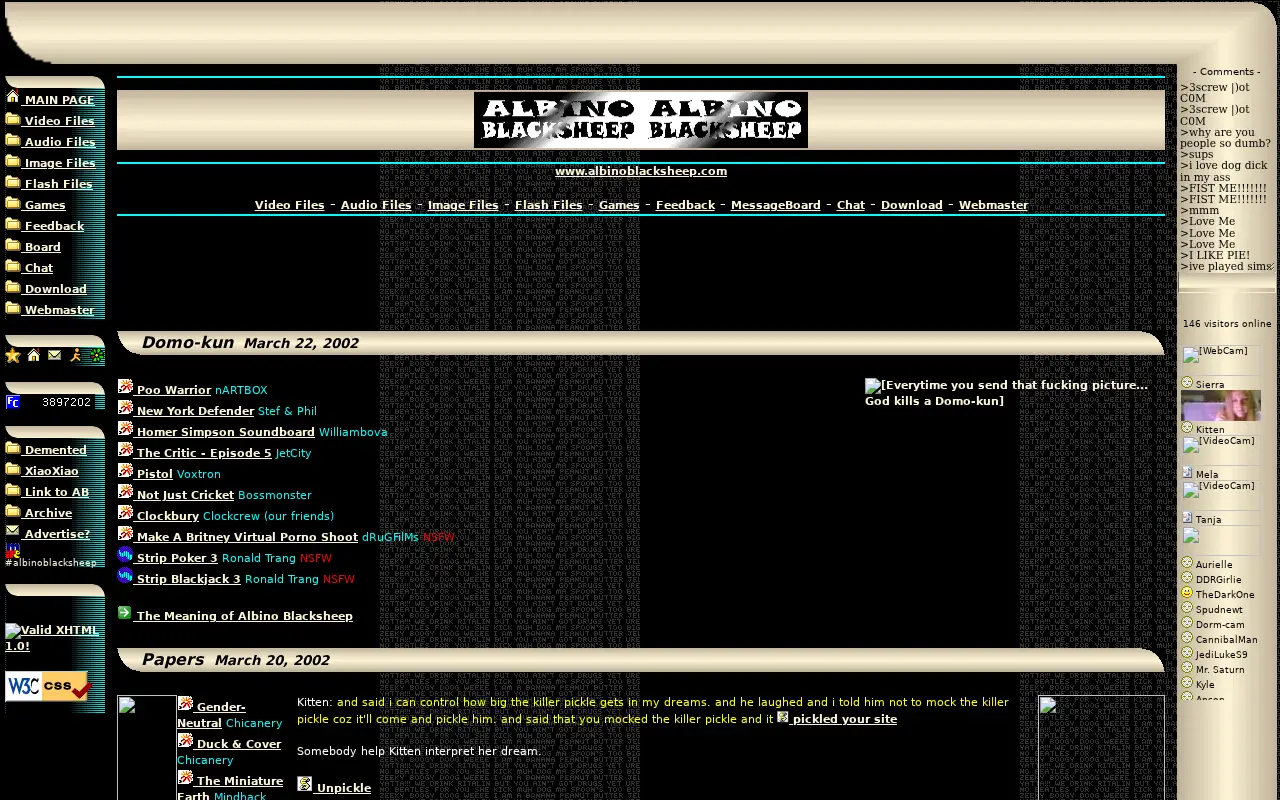This screenshot has height=800, width=1280.
Task: Click the 146 visitors online text
Action: point(1227,324)
